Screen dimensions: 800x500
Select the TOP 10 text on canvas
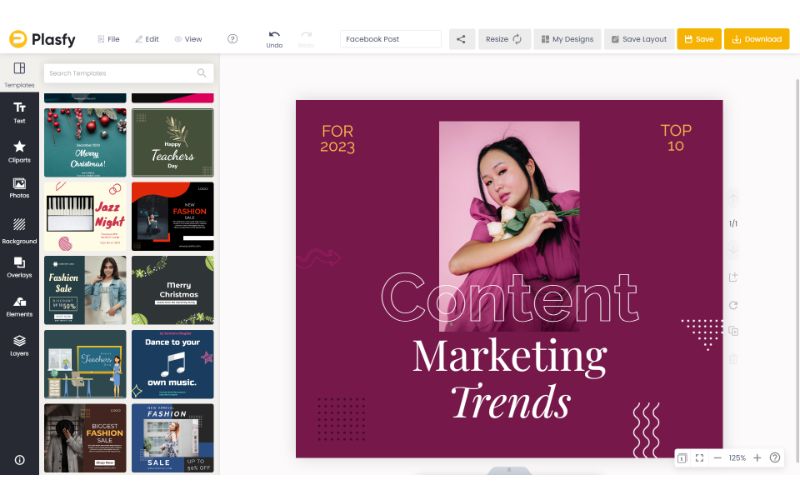tap(676, 138)
